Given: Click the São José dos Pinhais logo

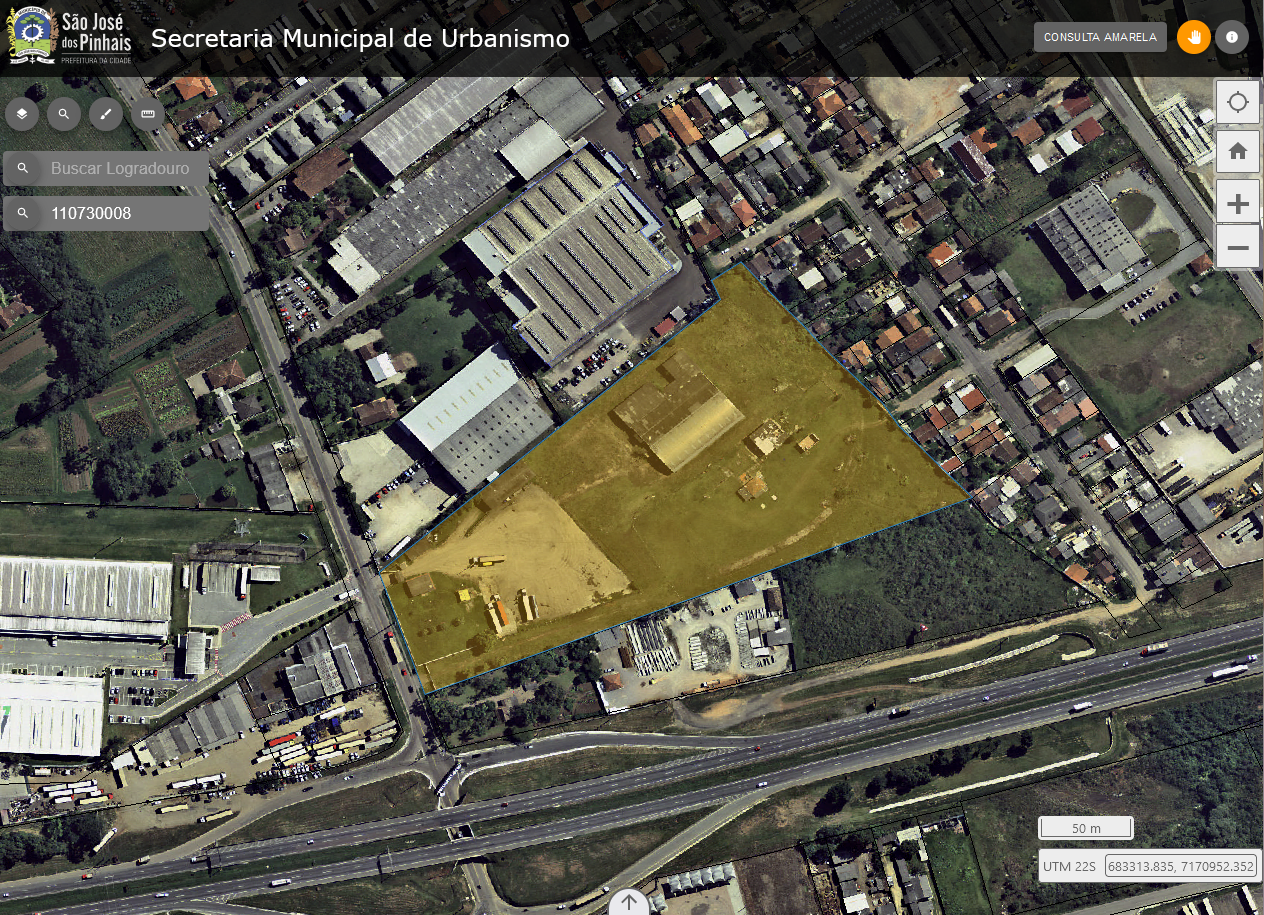Looking at the screenshot, I should [x=68, y=37].
